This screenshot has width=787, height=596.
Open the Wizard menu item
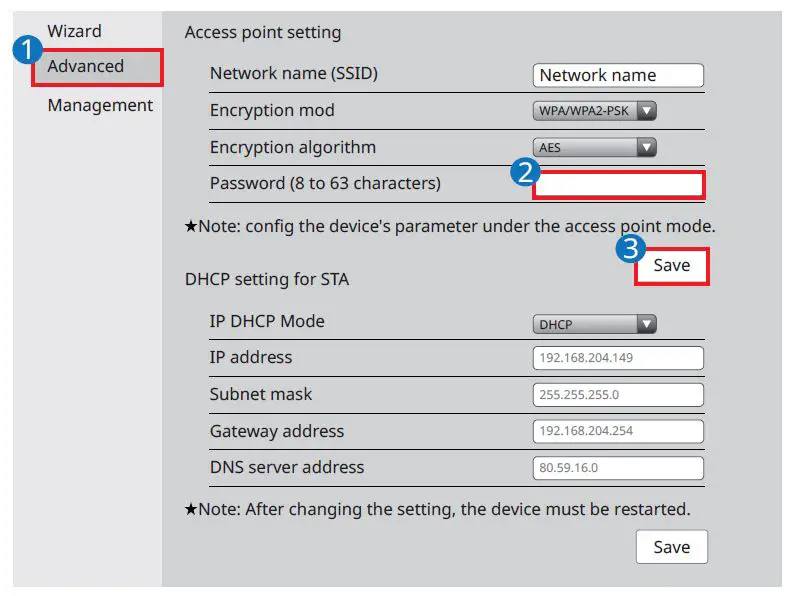[74, 31]
